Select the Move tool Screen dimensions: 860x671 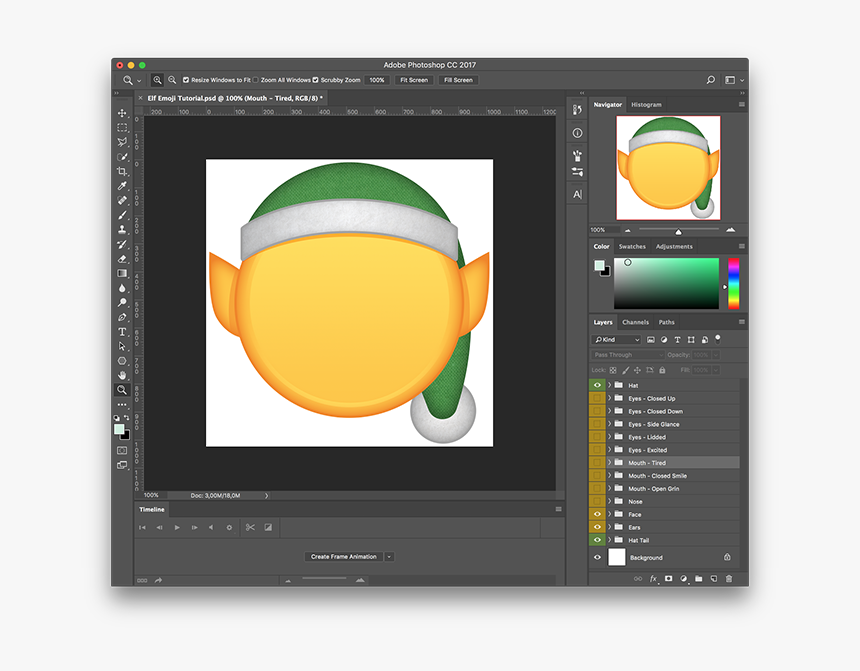click(122, 113)
